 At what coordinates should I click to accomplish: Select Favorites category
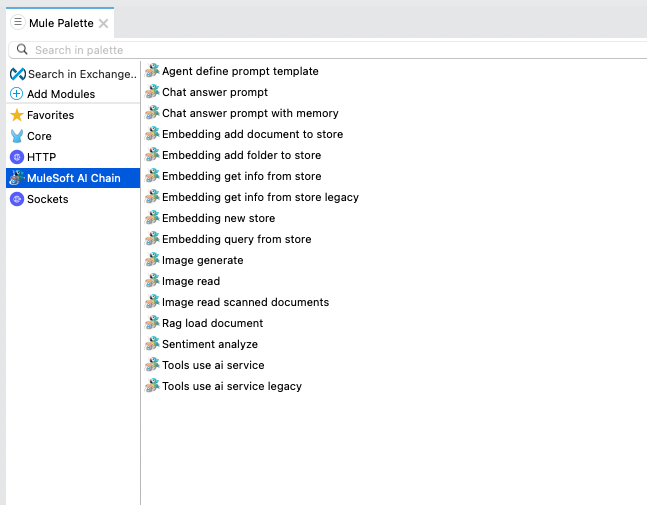click(x=50, y=115)
